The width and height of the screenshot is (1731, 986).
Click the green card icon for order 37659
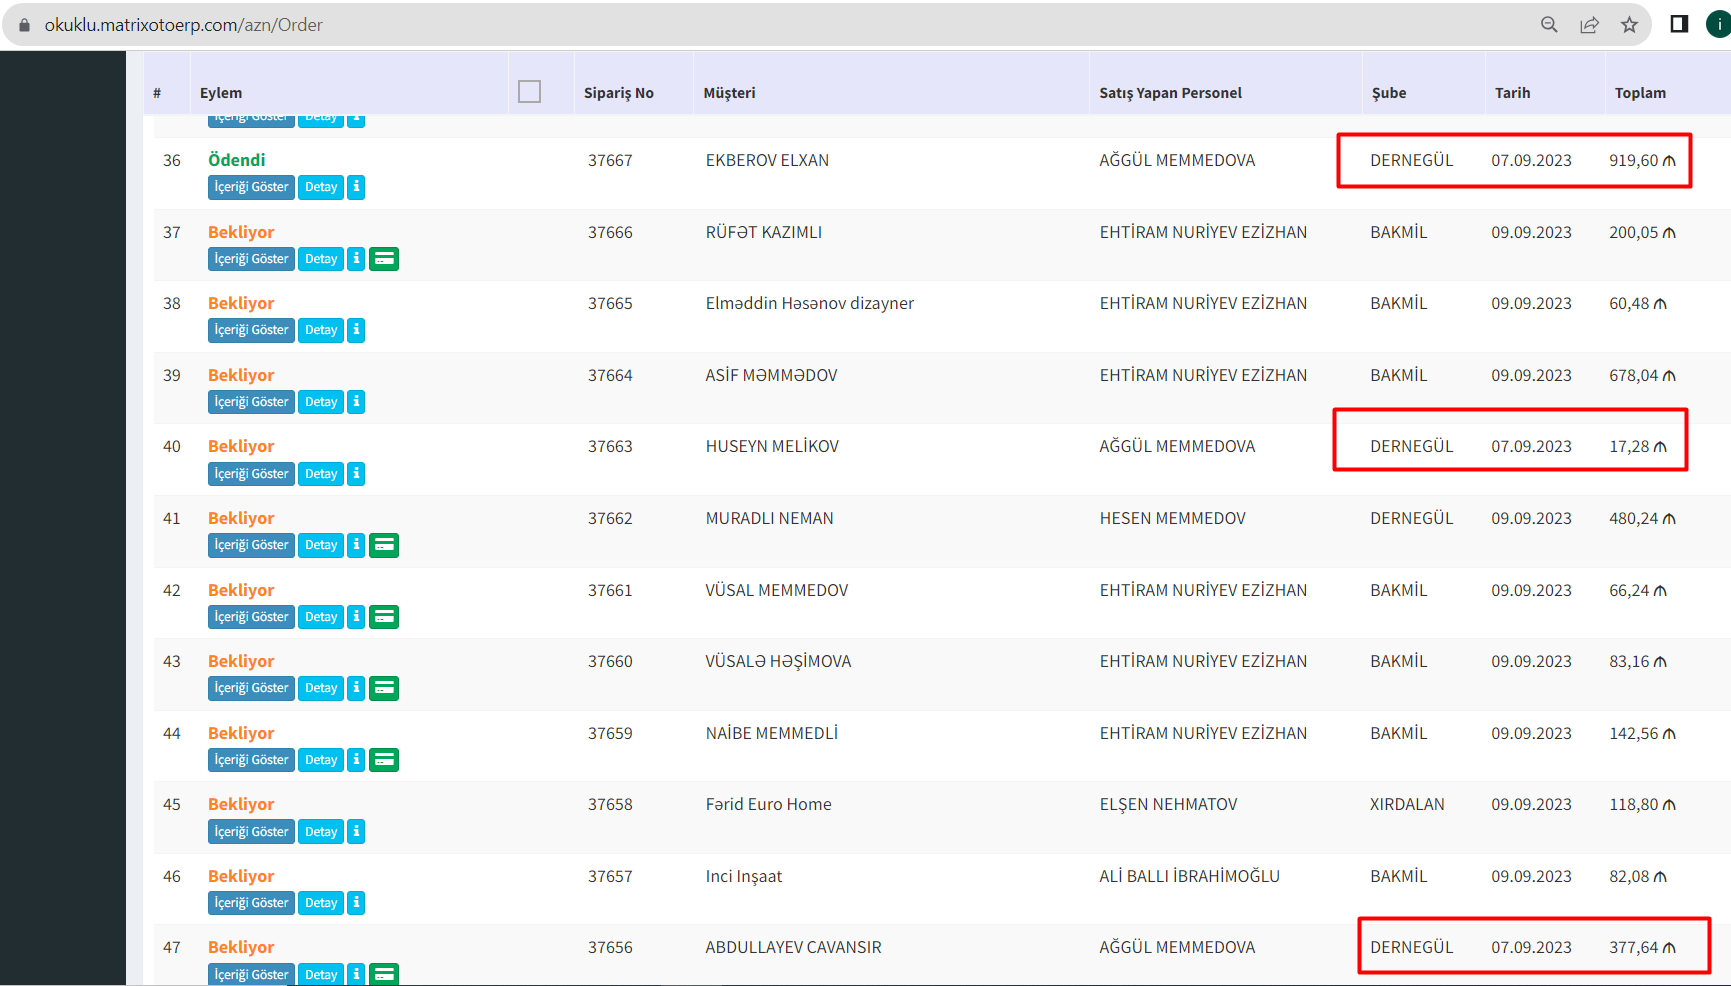tap(384, 760)
